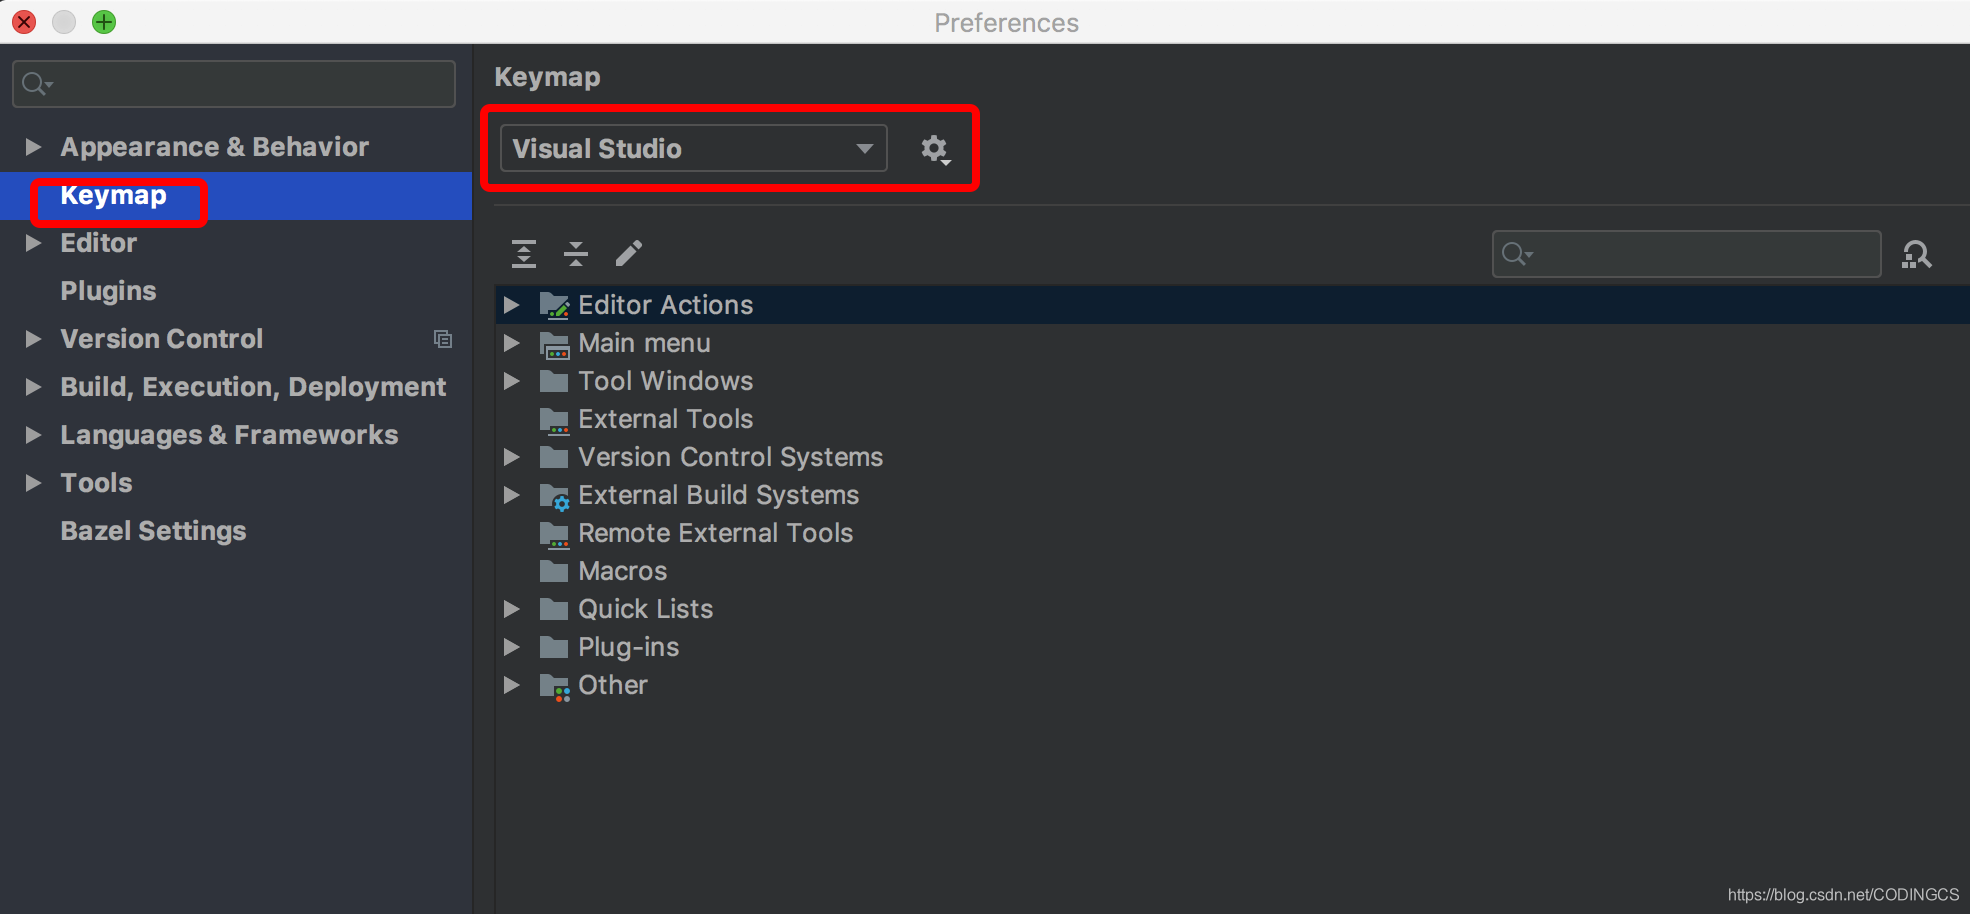The image size is (1970, 914).
Task: Open the Bazel Settings page
Action: click(153, 531)
